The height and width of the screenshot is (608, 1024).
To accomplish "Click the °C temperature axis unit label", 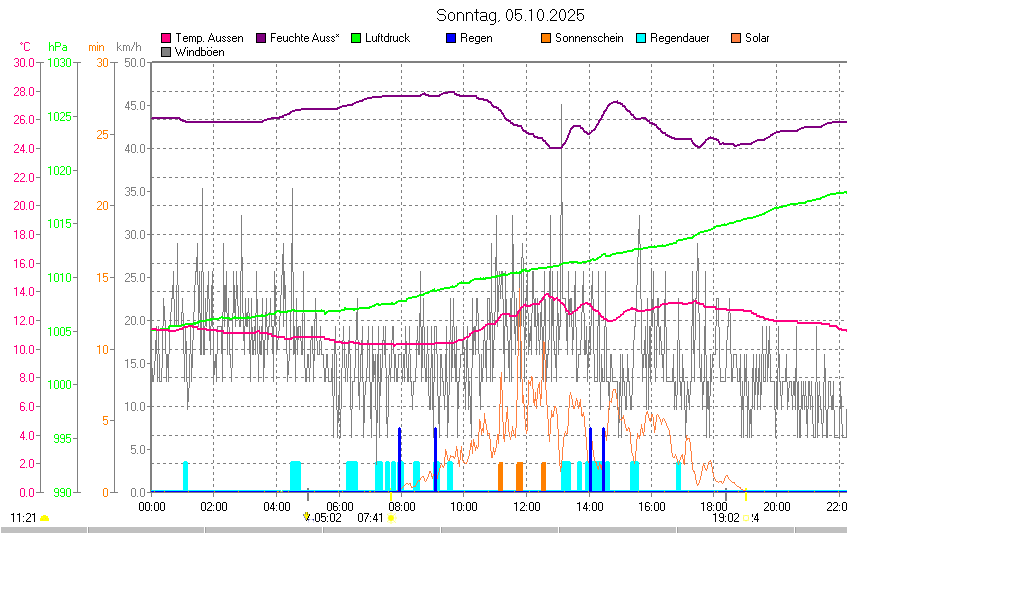I will point(25,47).
